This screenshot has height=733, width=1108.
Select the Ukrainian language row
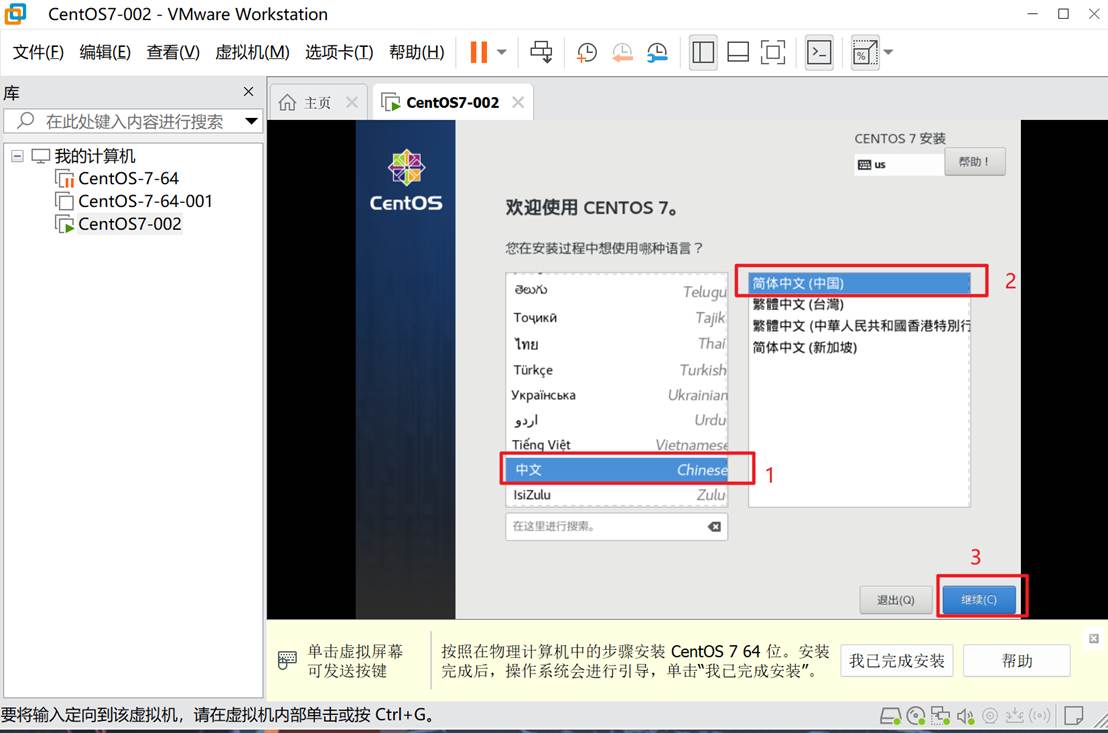pyautogui.click(x=616, y=395)
